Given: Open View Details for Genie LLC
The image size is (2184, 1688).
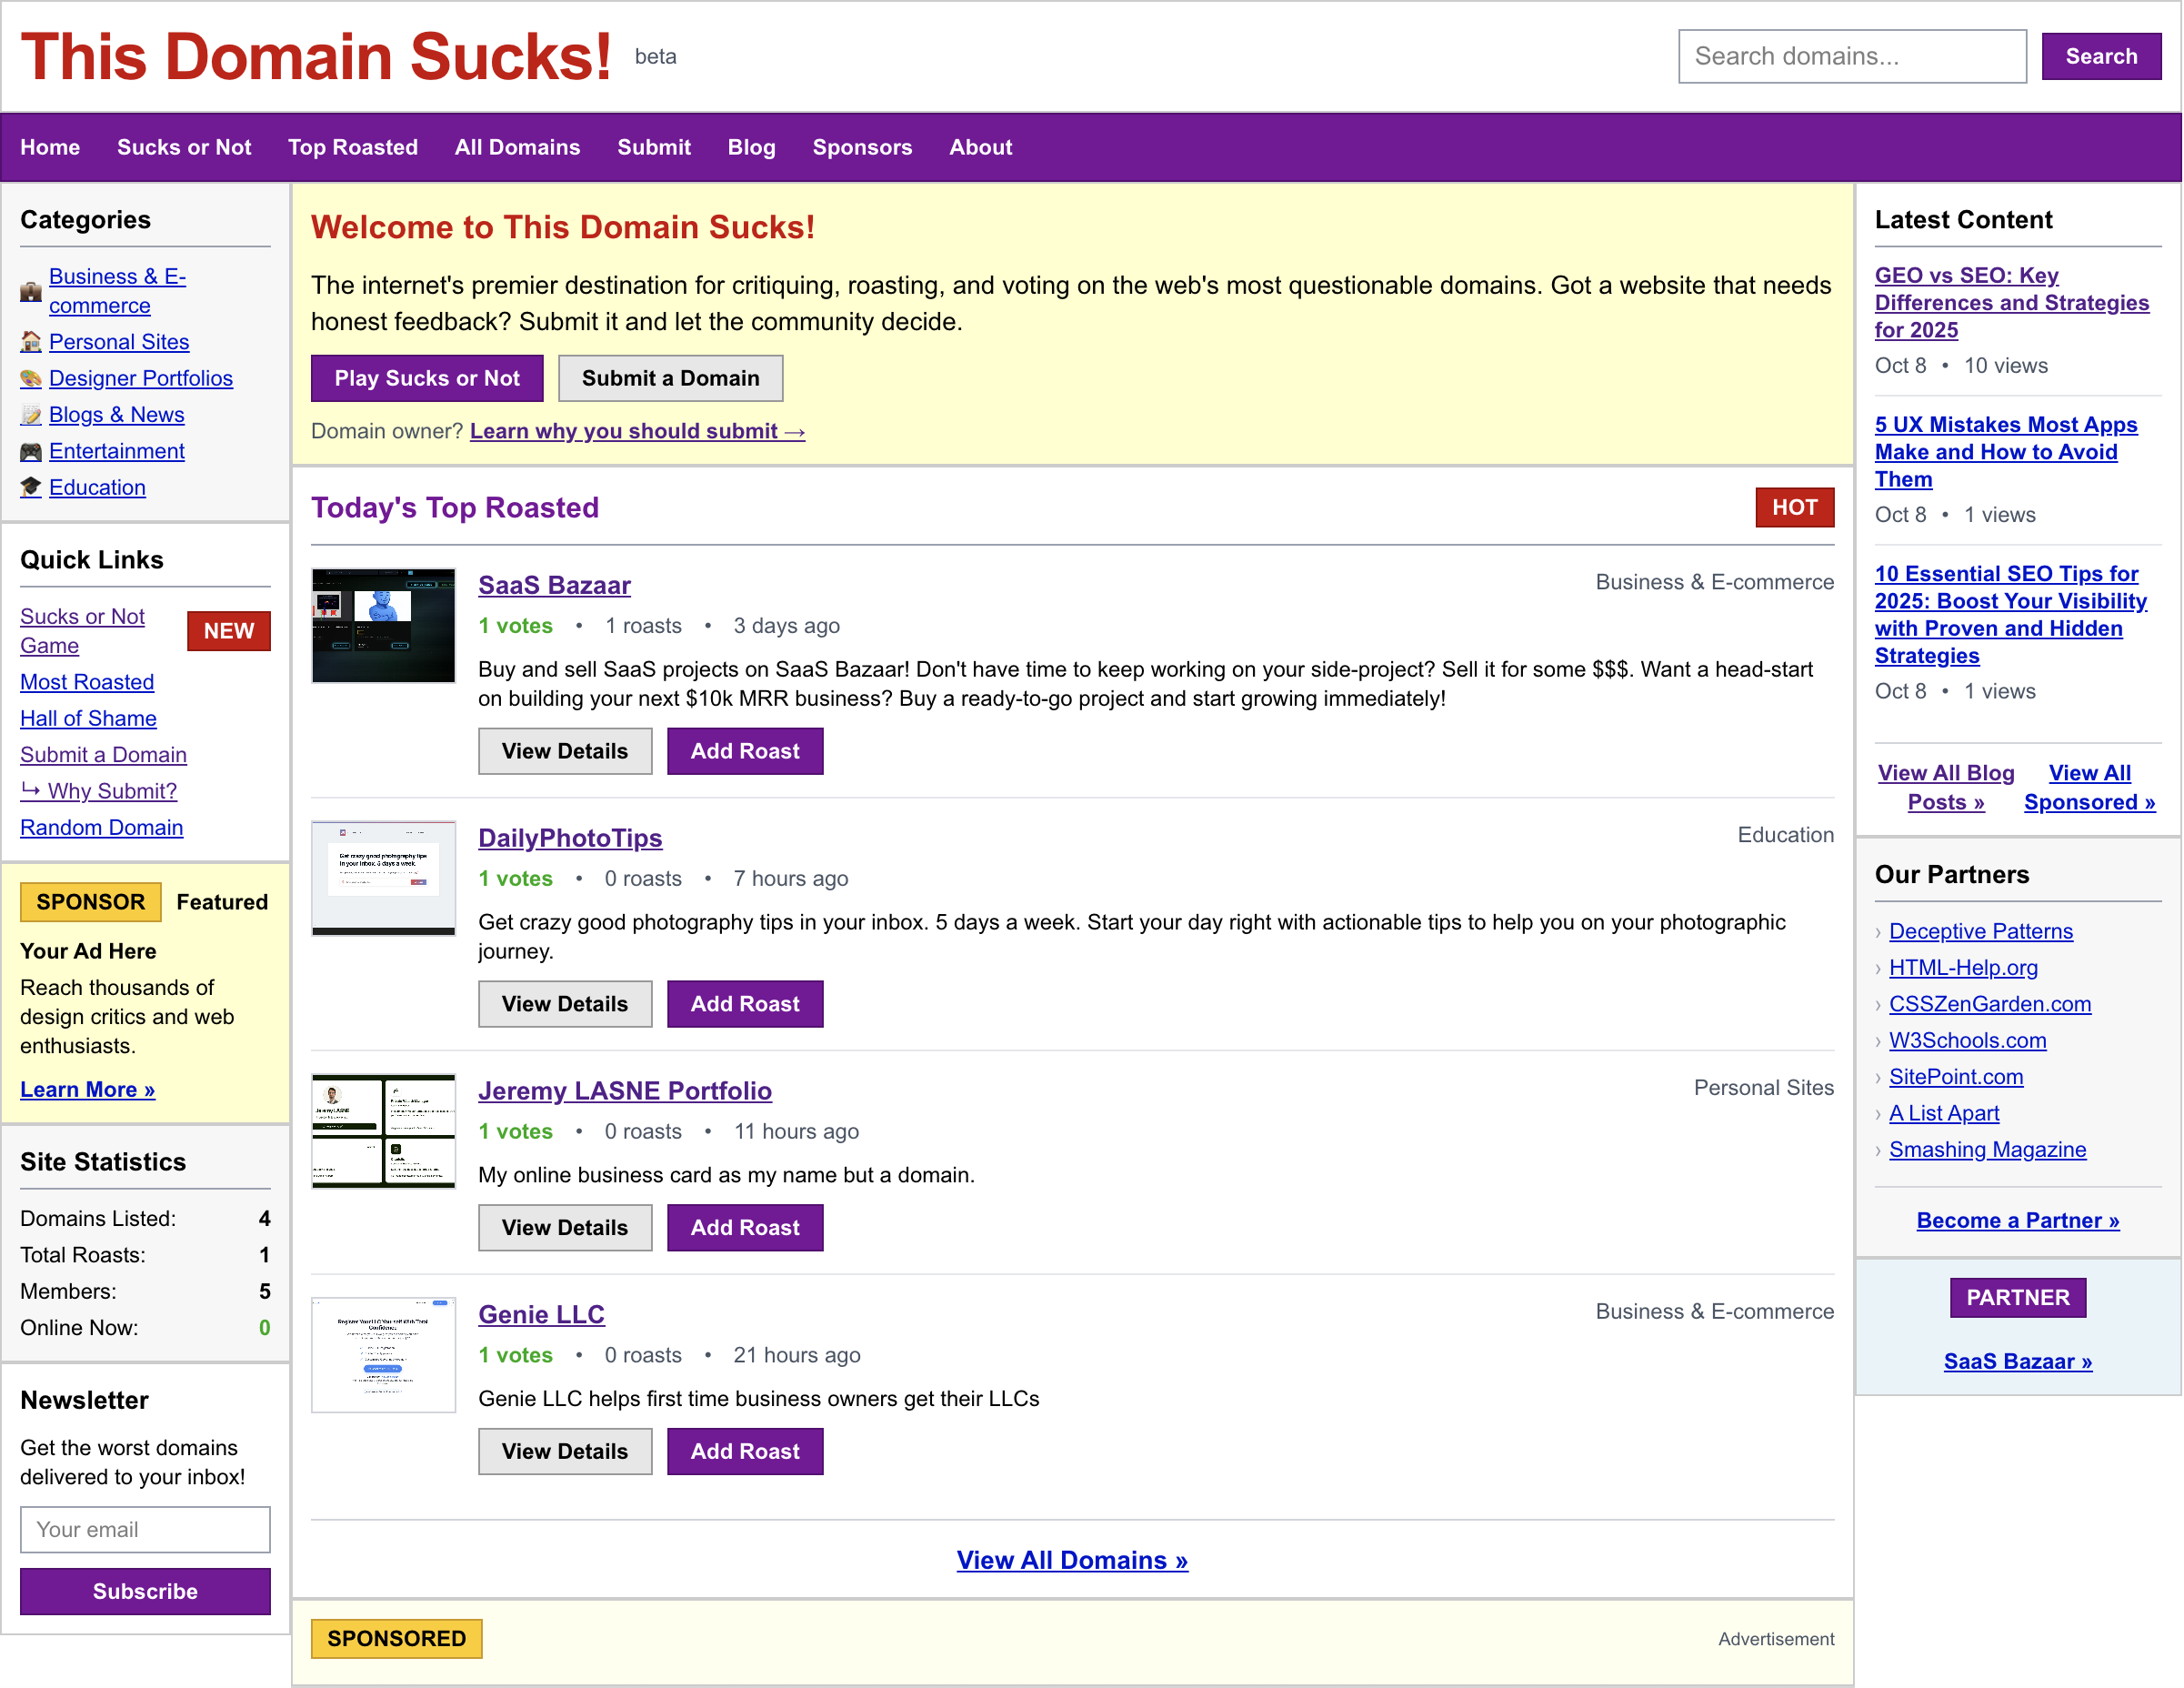Looking at the screenshot, I should coord(565,1451).
